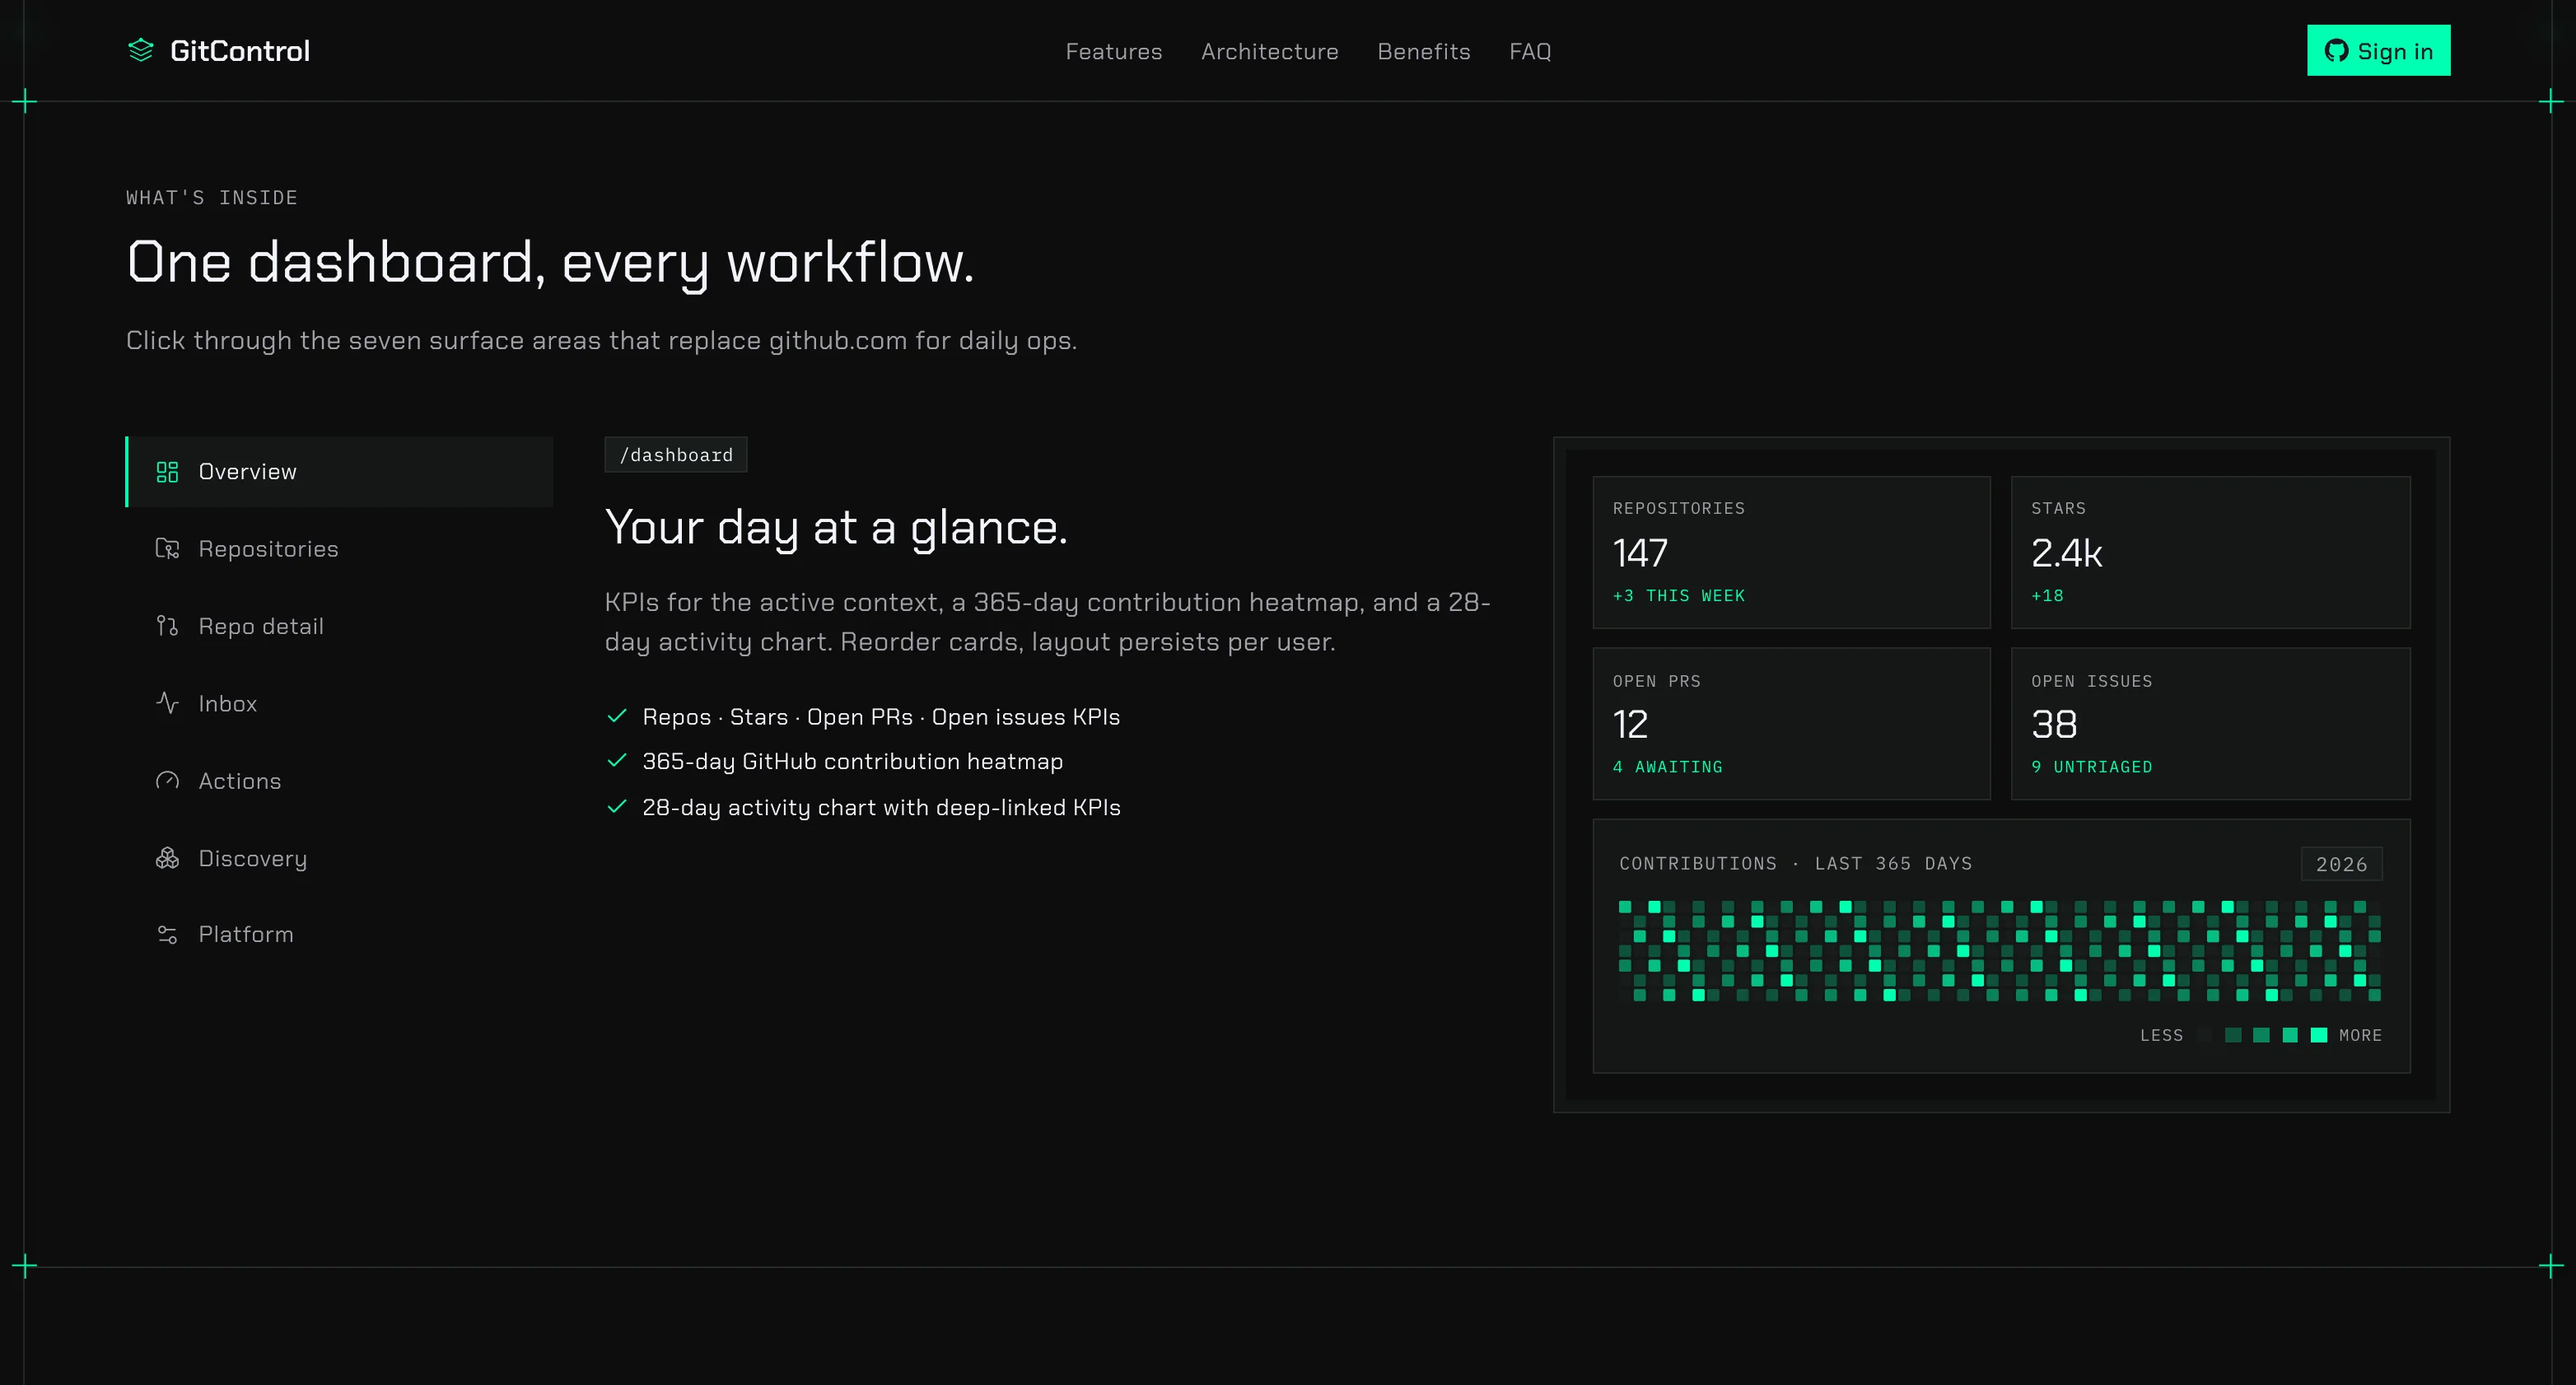Viewport: 2576px width, 1385px height.
Task: Click the '+3 THIS WEEK' text
Action: 1678,596
